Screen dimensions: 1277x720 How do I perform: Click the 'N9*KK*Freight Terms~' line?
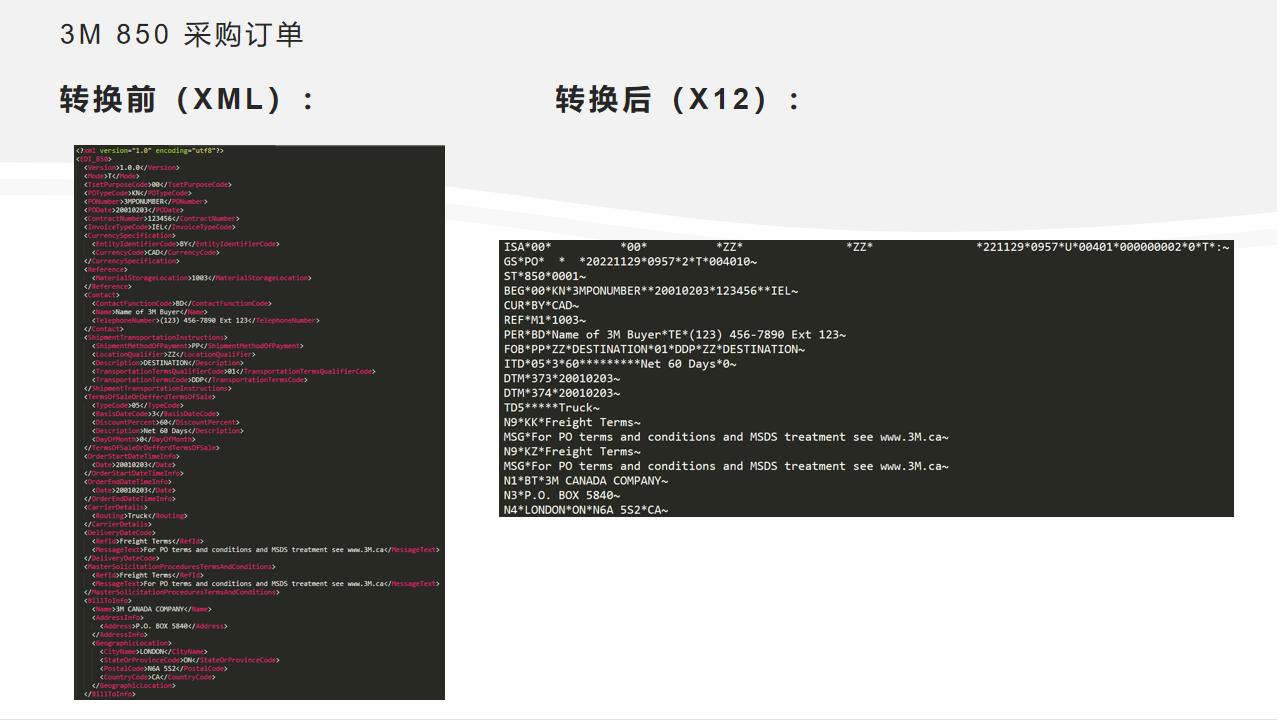[572, 422]
